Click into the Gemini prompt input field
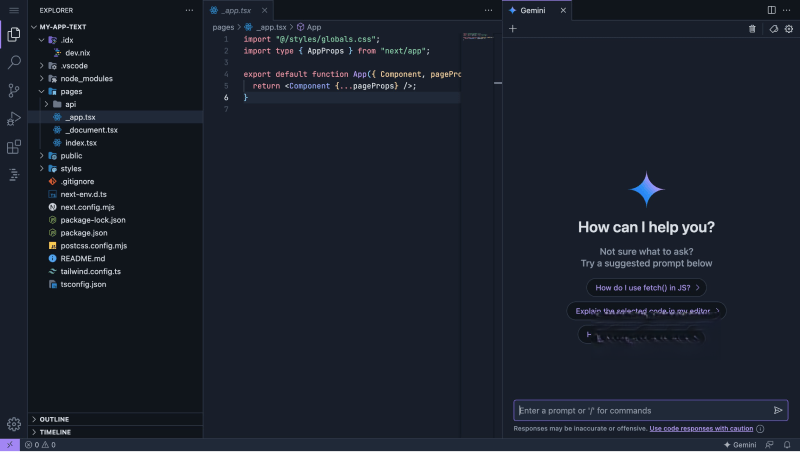The width and height of the screenshot is (800, 452). (640, 410)
